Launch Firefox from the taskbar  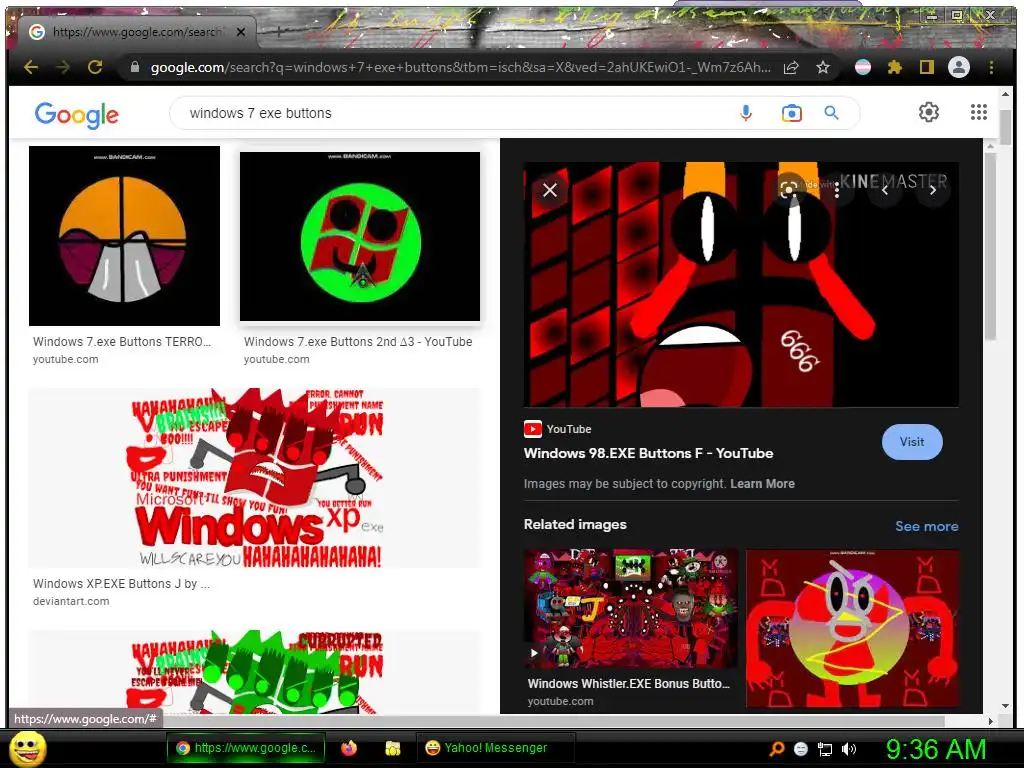349,748
